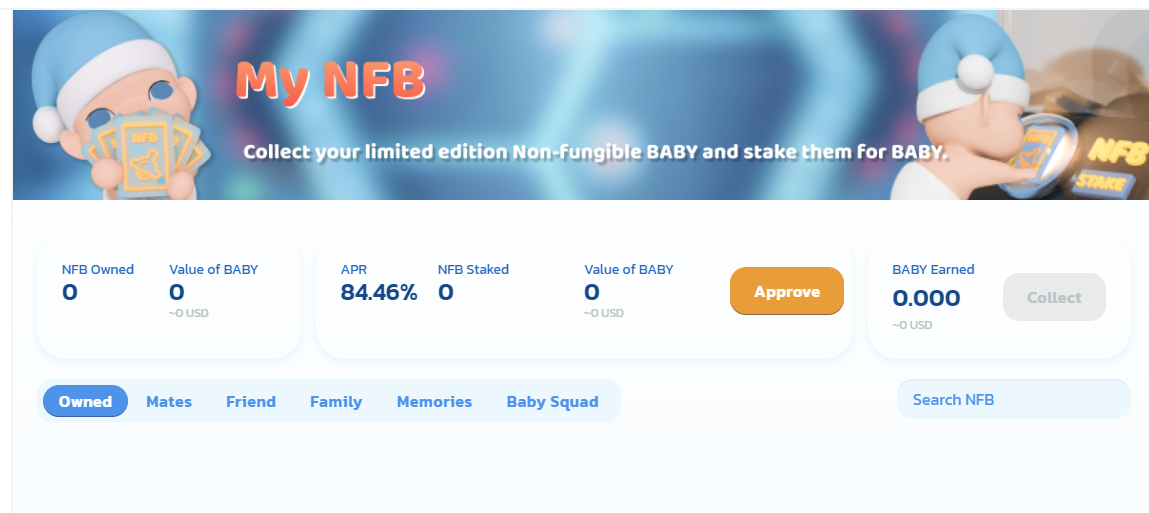Click the NFB Staked label
The height and width of the screenshot is (513, 1149).
pyautogui.click(x=473, y=269)
